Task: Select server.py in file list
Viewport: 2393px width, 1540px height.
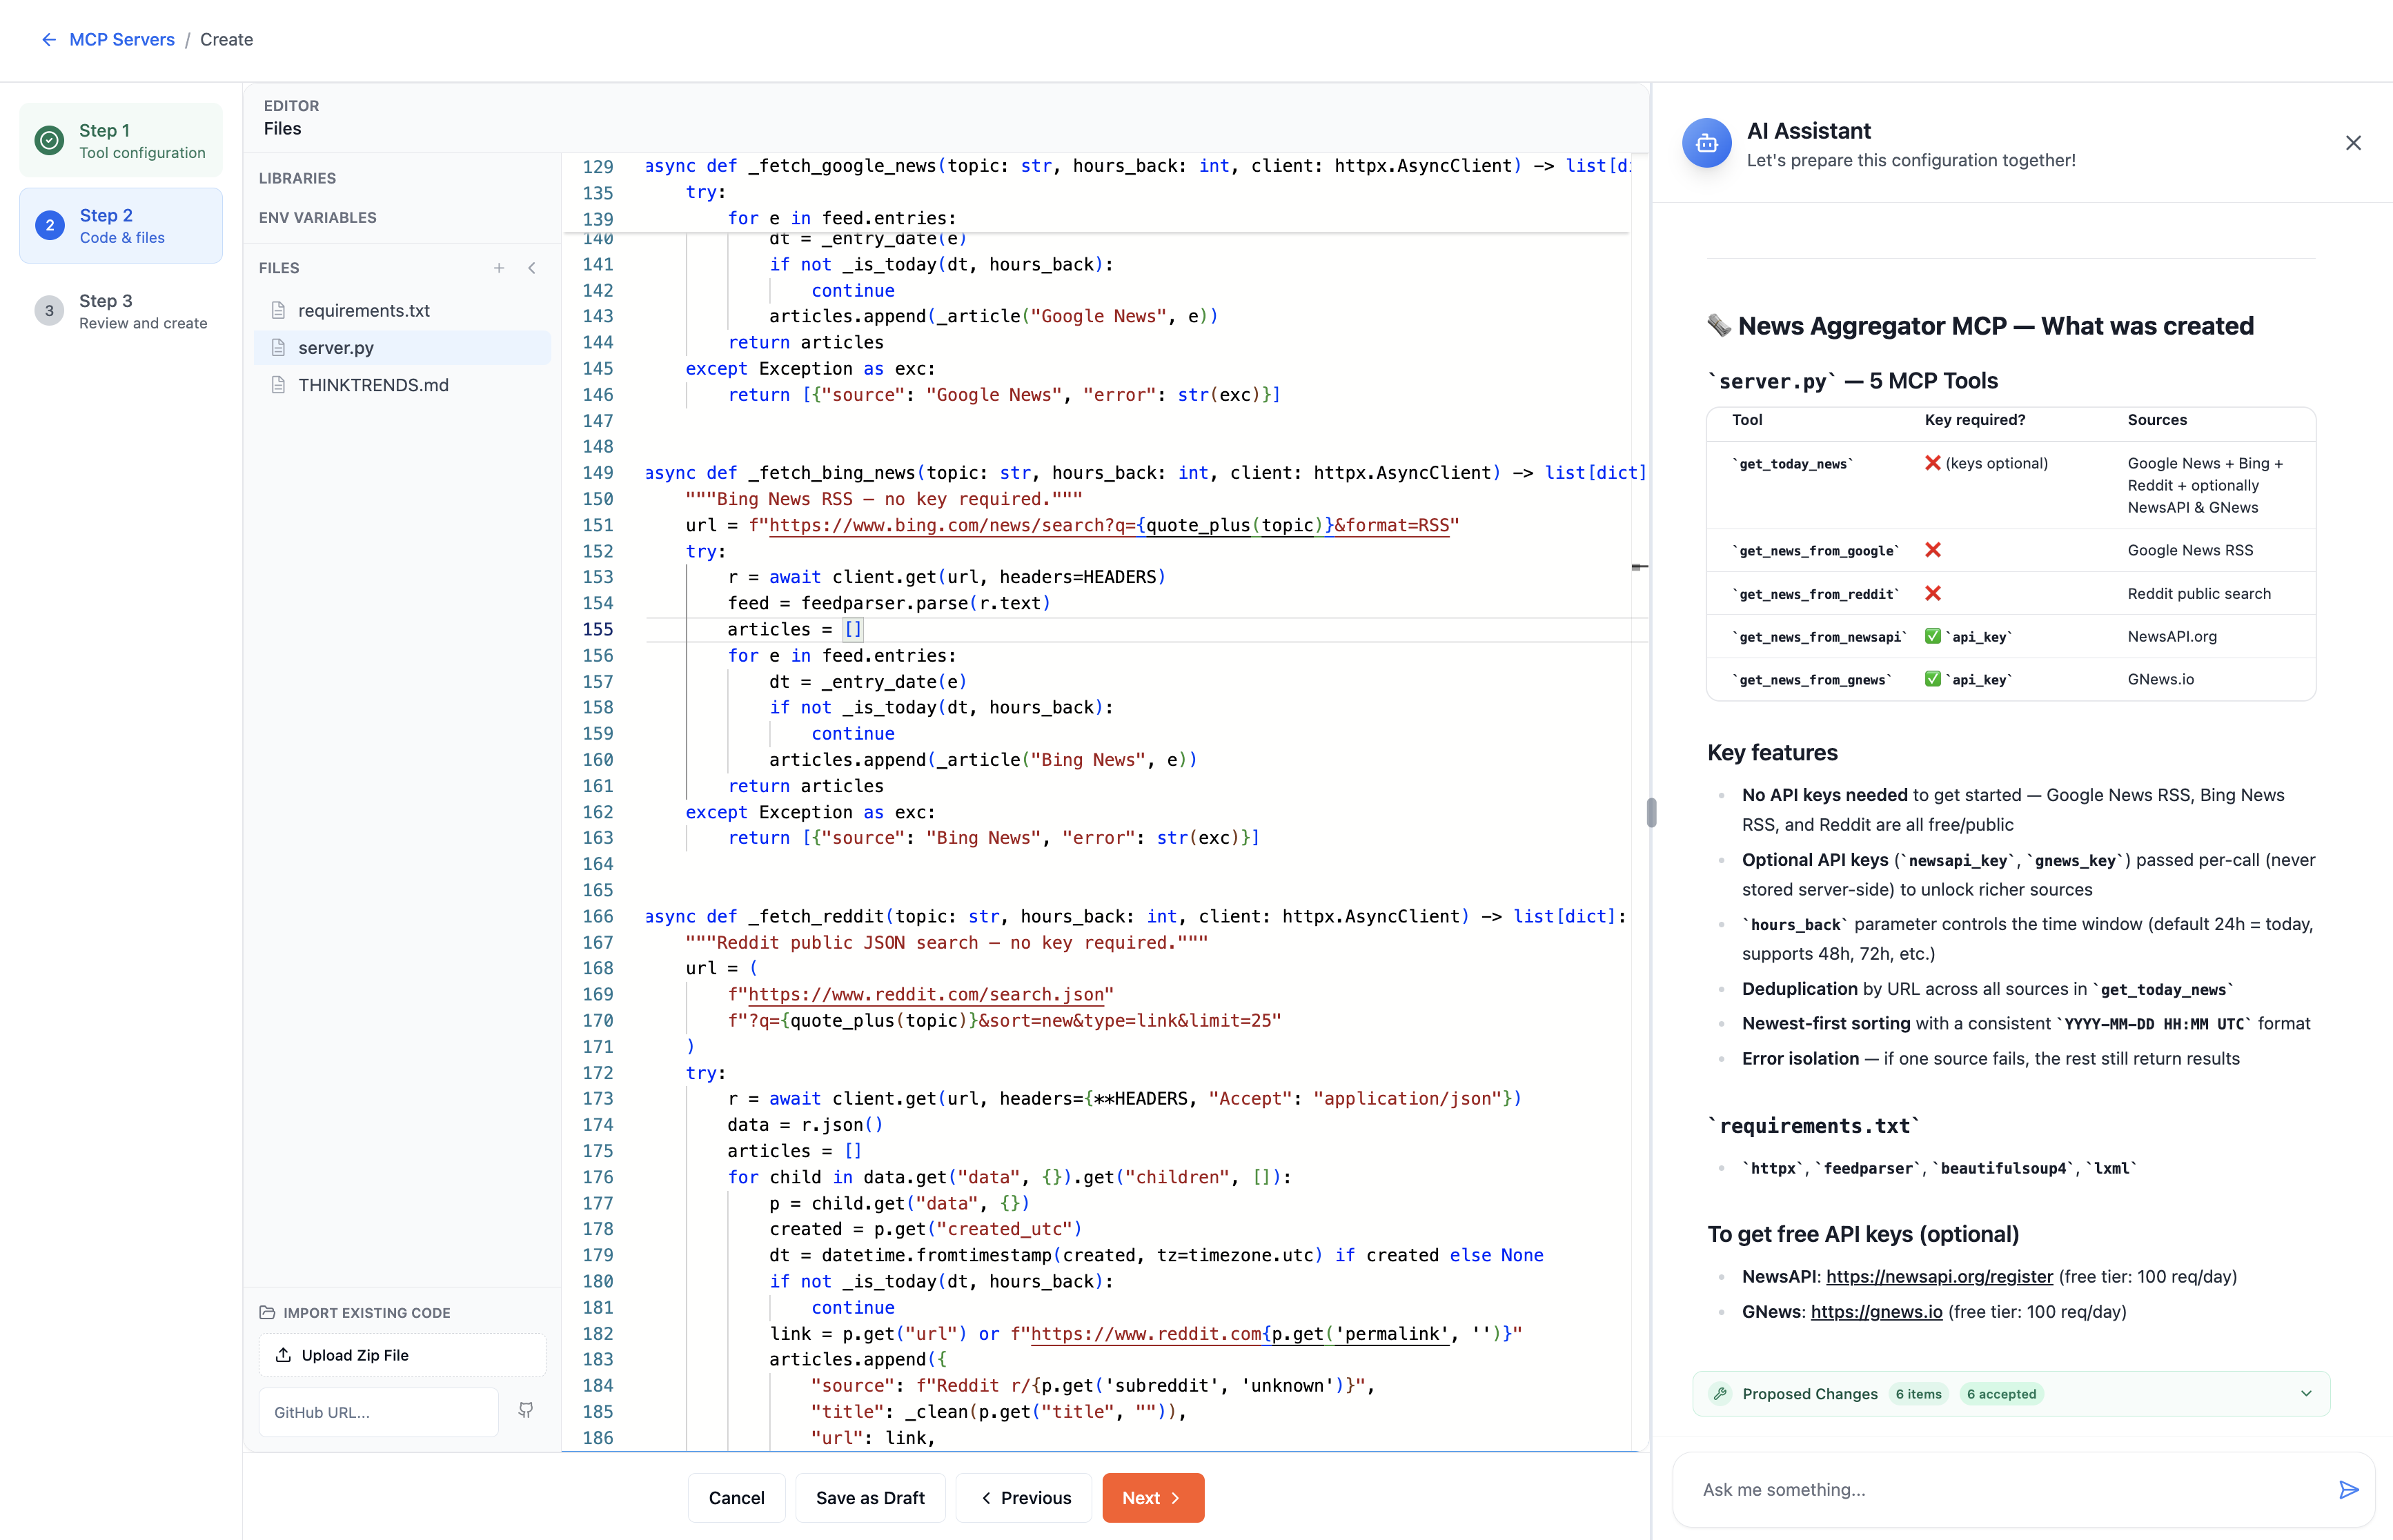Action: 403,348
